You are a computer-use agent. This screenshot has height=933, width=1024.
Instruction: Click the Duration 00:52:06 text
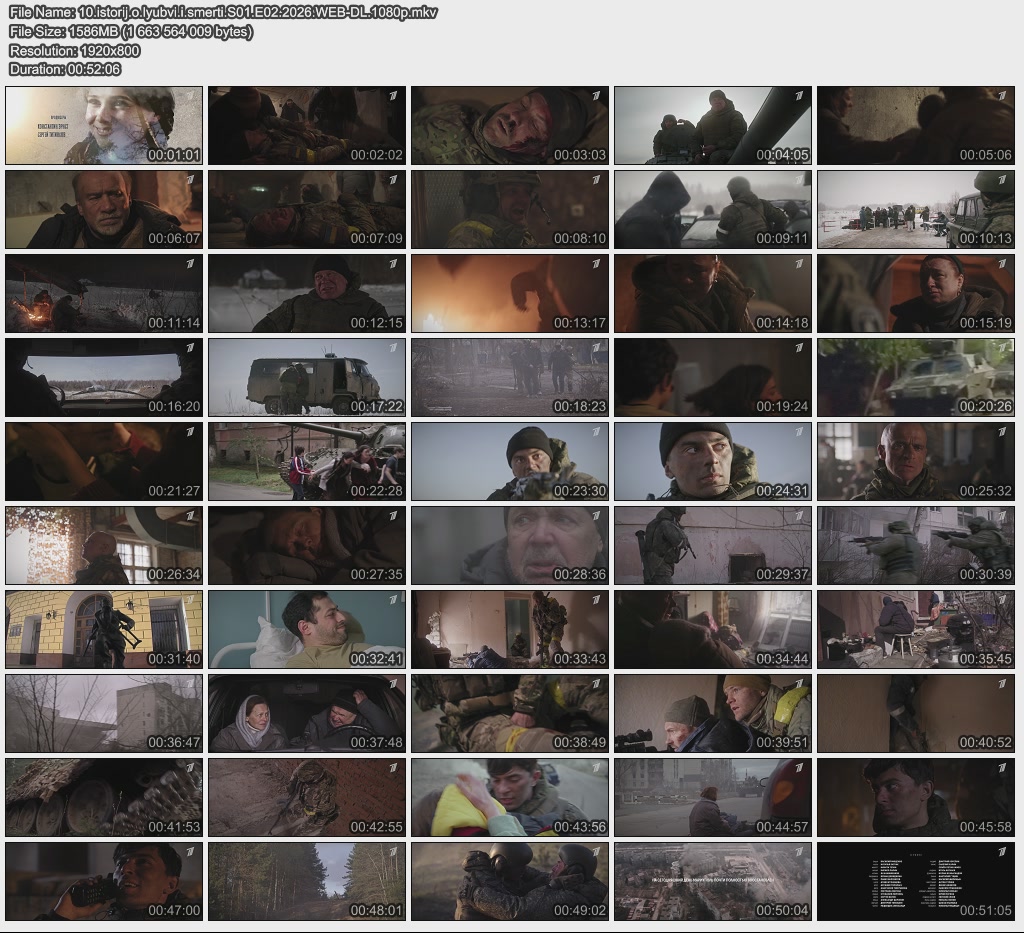(x=65, y=69)
